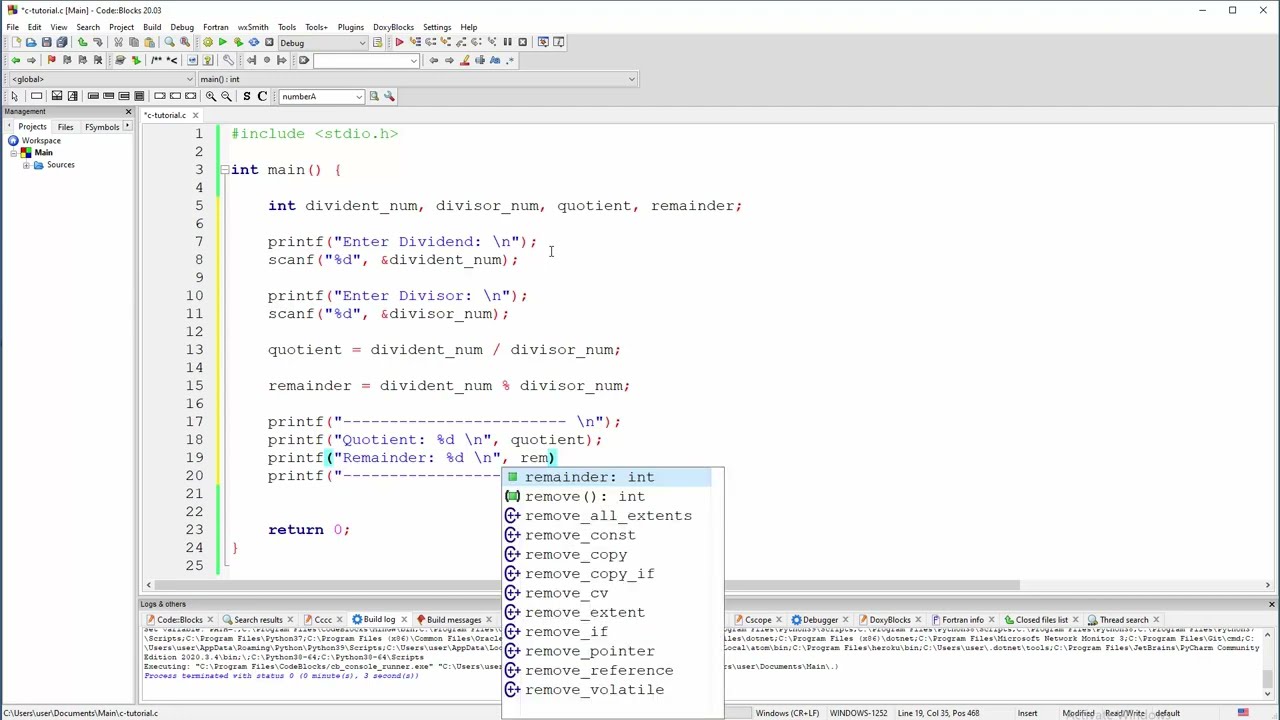1280x720 pixels.
Task: Click the Jump back green arrow
Action: click(x=15, y=60)
